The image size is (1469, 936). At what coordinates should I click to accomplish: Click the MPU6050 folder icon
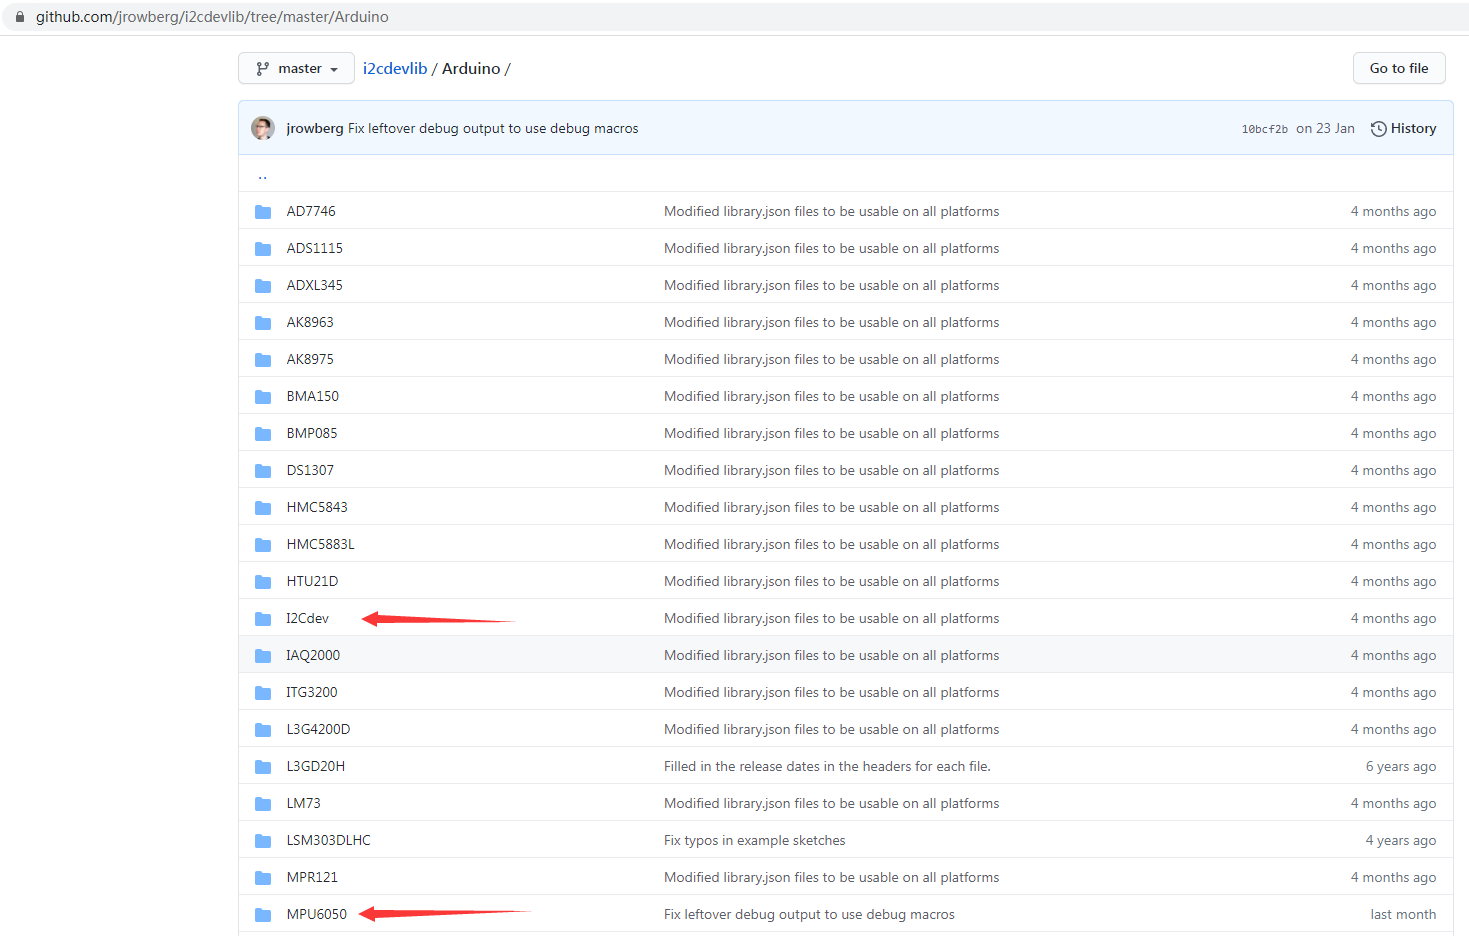tap(263, 914)
